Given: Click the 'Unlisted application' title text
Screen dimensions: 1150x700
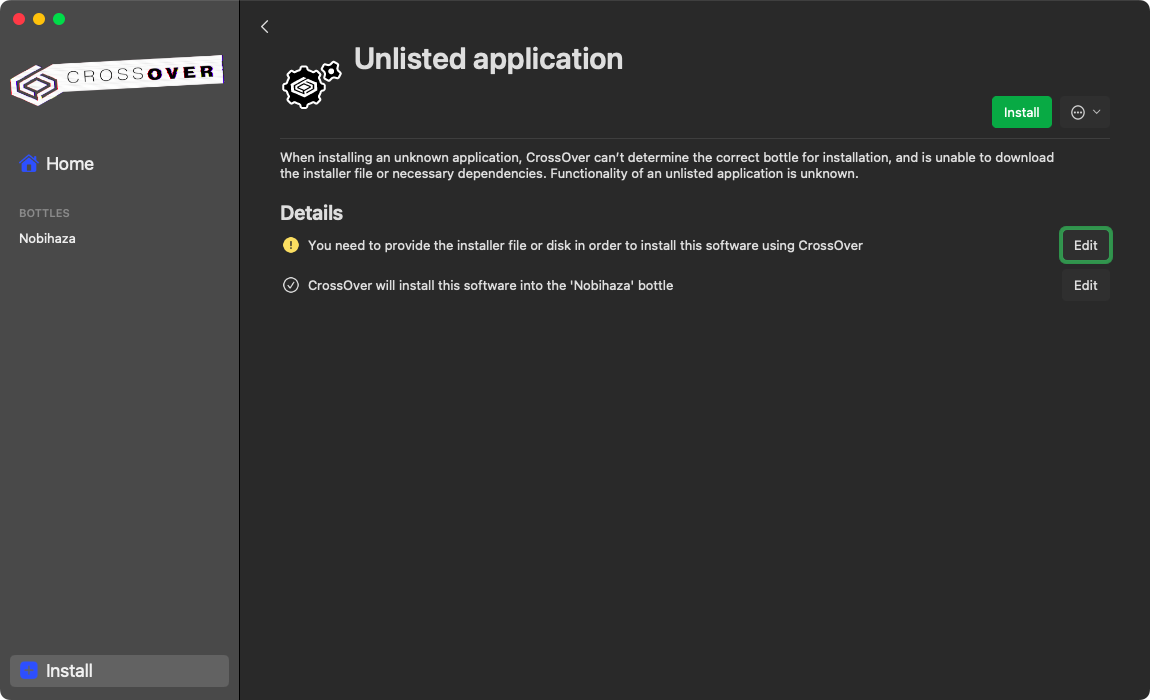Looking at the screenshot, I should [488, 59].
